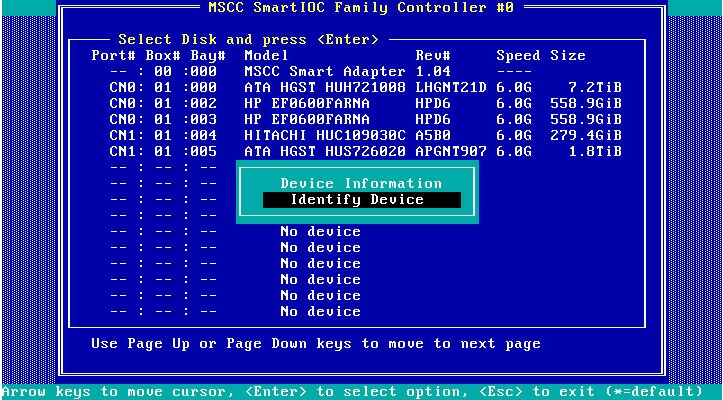Viewport: 723px width, 400px height.
Task: Select the MSCC Smart Adapter row
Action: tap(356, 72)
